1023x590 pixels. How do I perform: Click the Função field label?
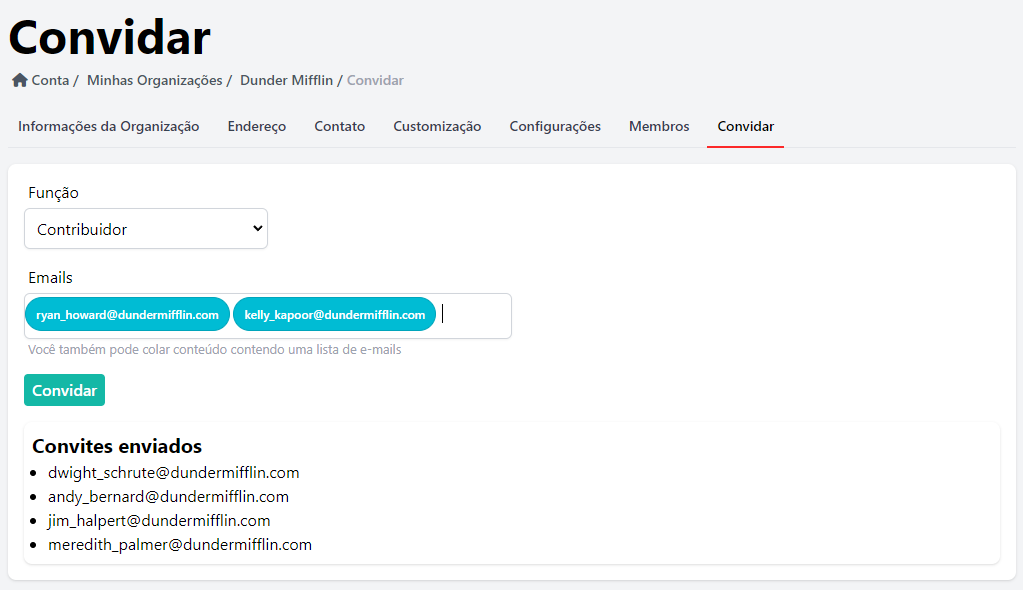[x=53, y=193]
